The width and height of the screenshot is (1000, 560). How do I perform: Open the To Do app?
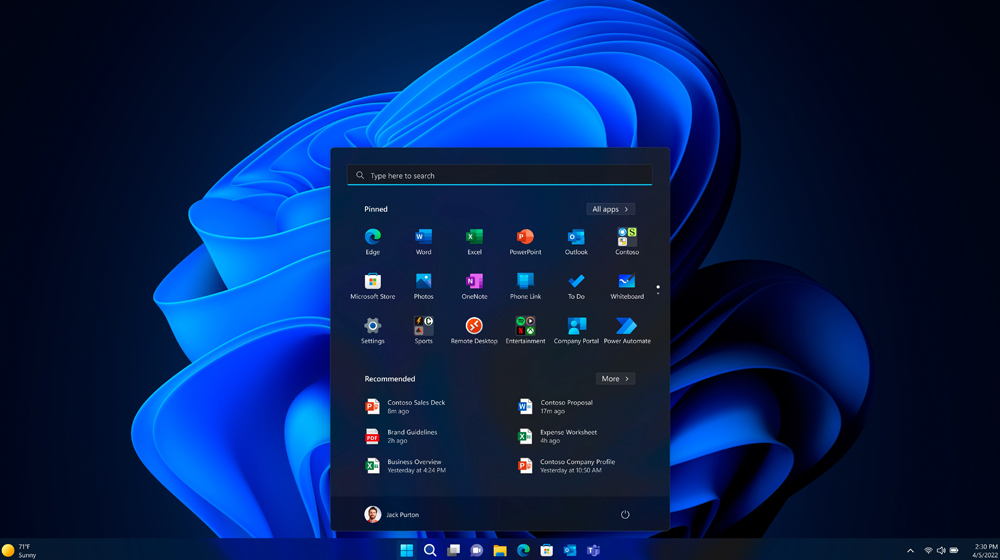click(x=576, y=286)
